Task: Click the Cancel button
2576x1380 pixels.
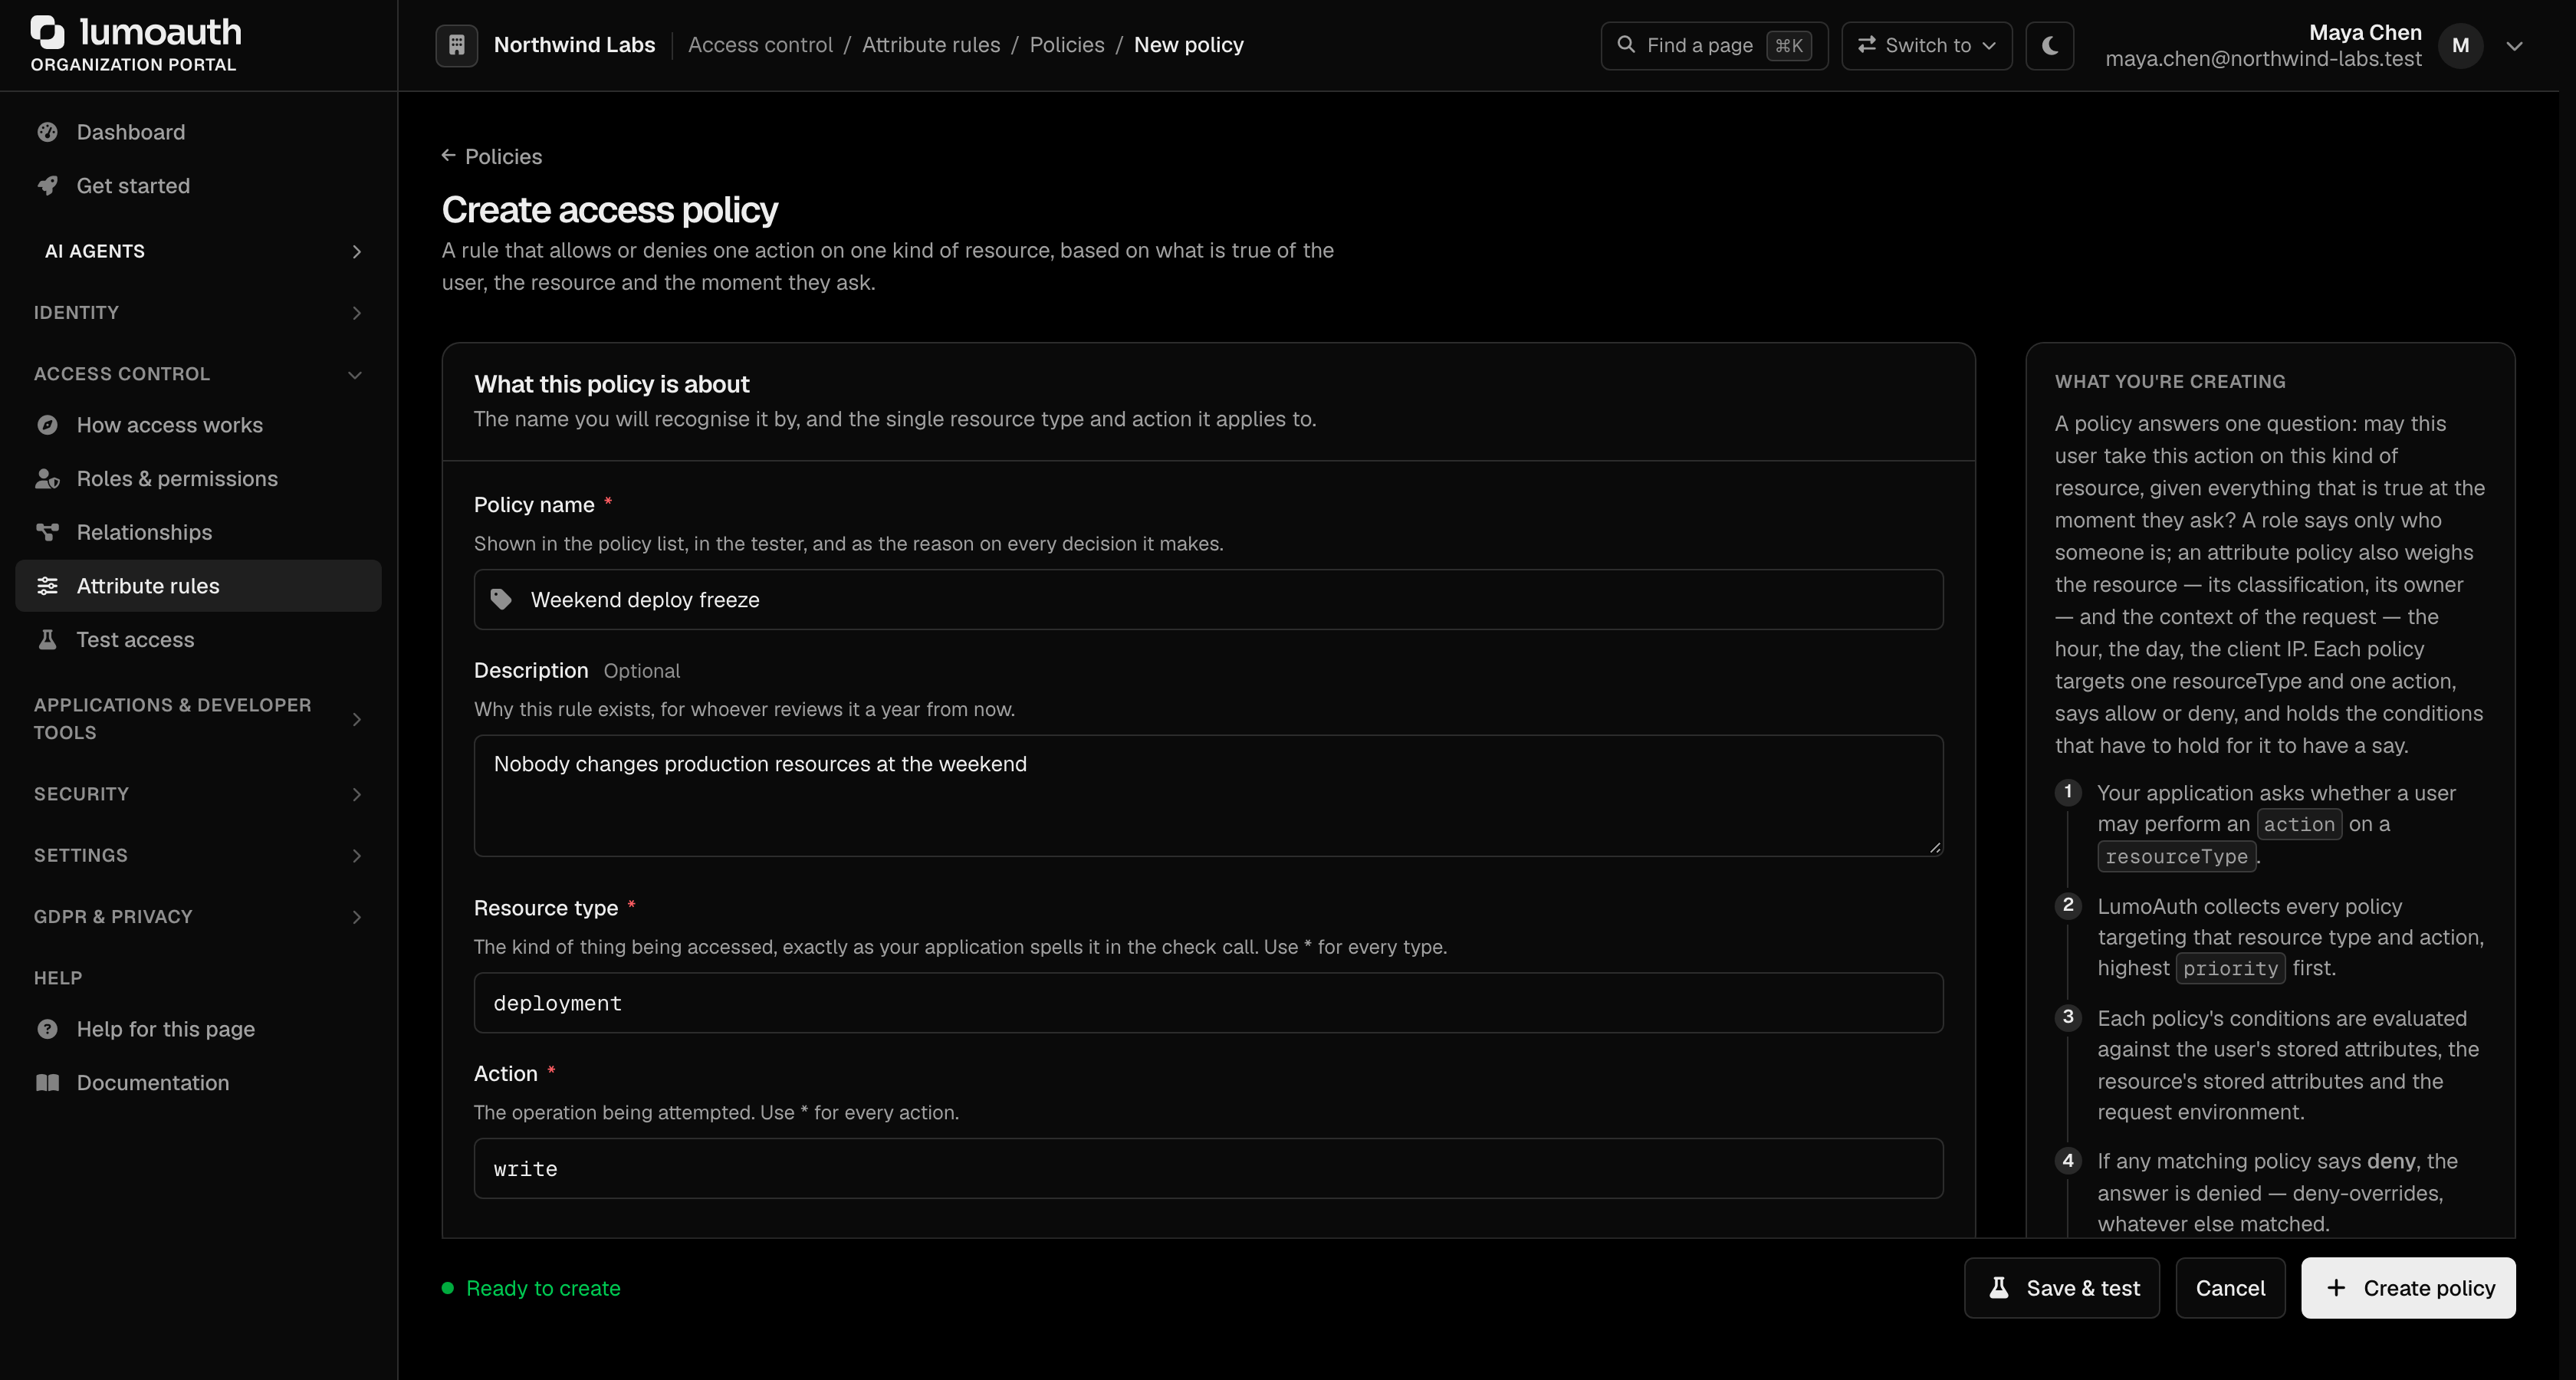Action: click(x=2230, y=1288)
